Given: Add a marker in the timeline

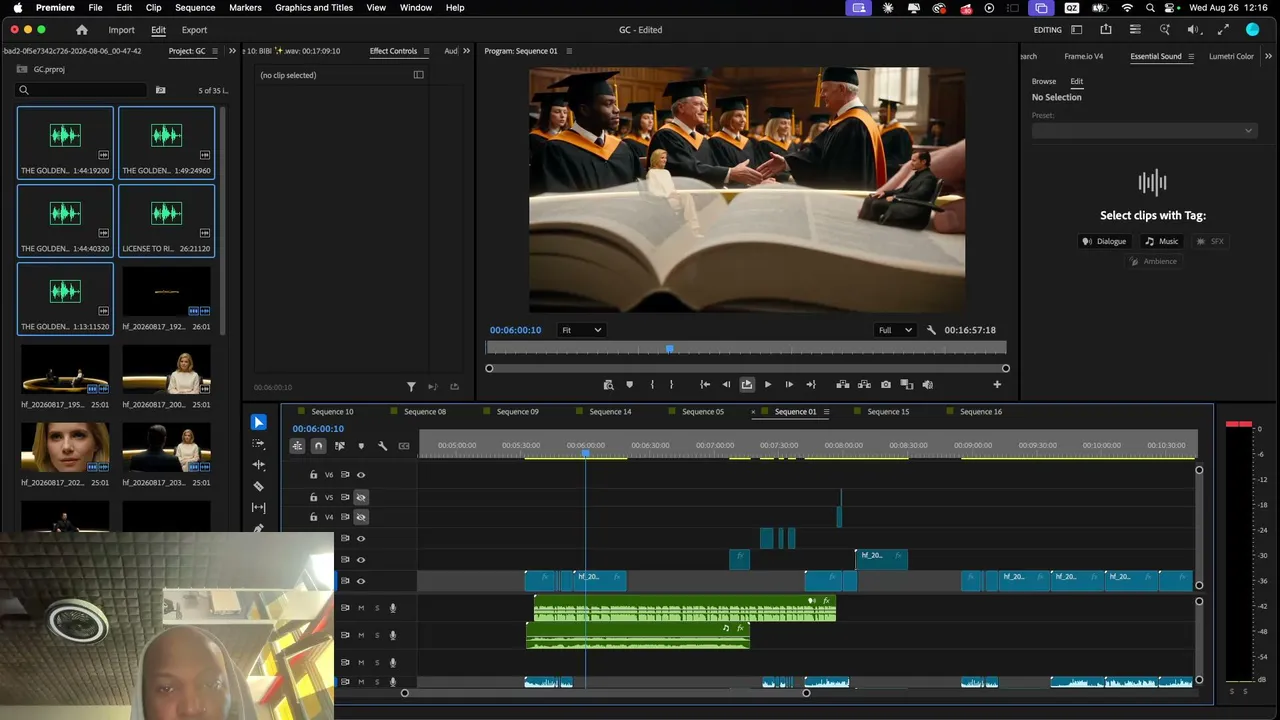Looking at the screenshot, I should pos(361,446).
